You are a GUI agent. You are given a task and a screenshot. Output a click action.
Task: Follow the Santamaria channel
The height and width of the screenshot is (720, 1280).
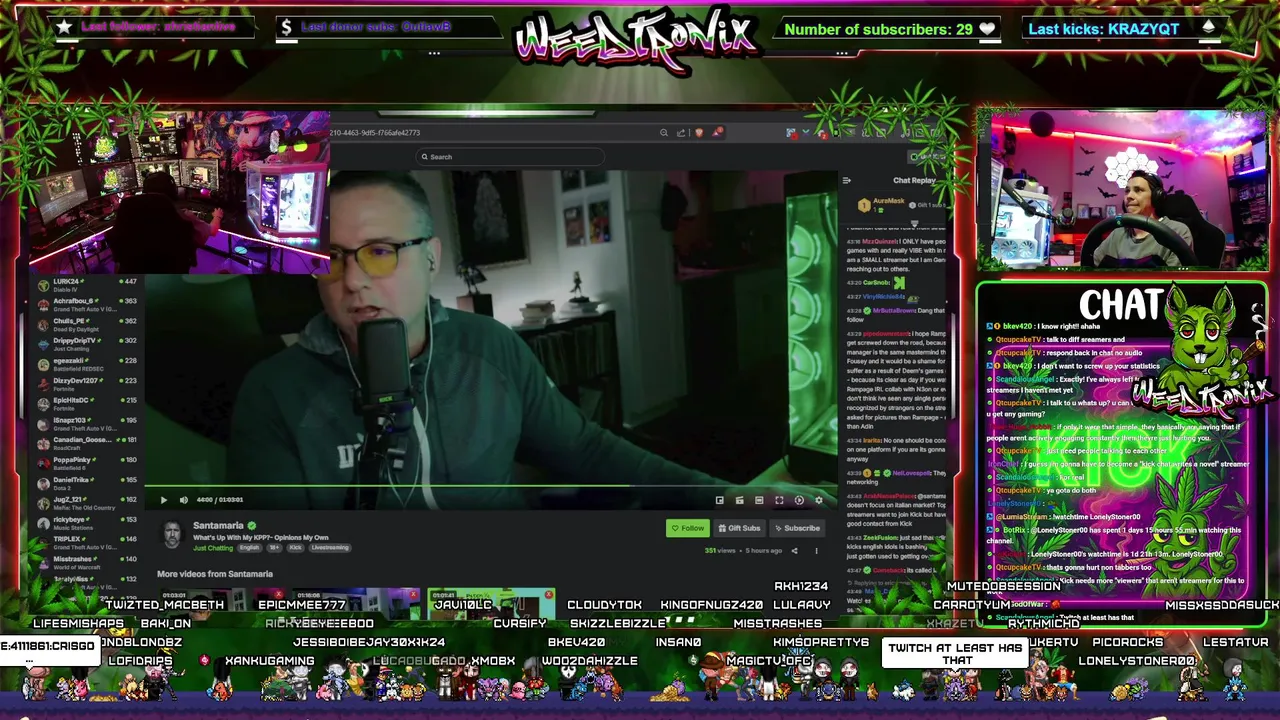(688, 528)
